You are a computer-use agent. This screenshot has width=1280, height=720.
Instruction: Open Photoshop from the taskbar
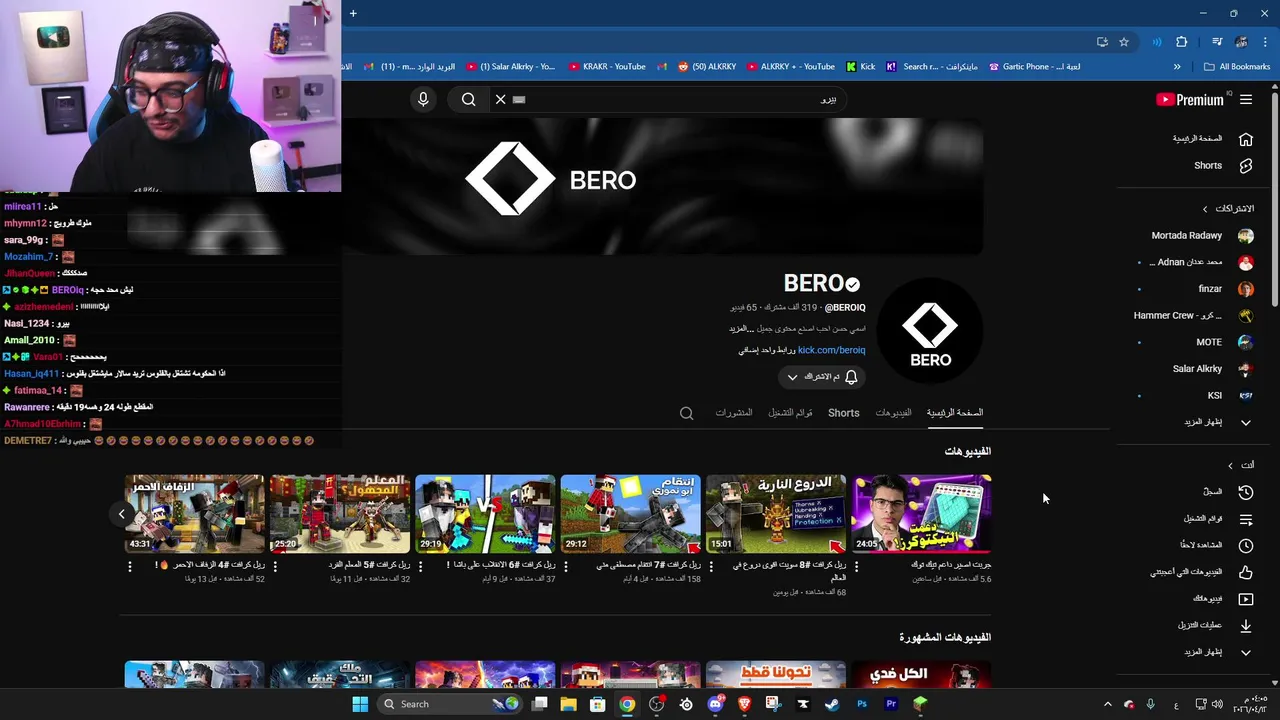click(x=862, y=704)
